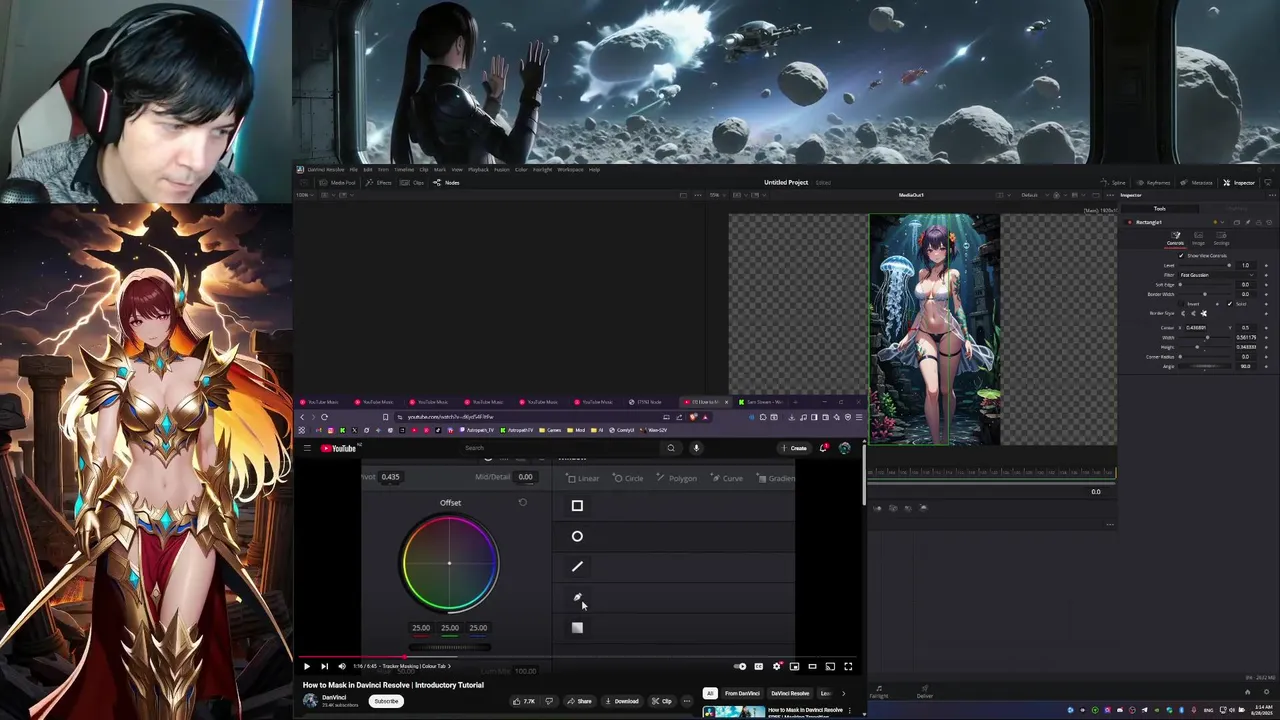
Task: Open the left viewer 100% zoom dropdown
Action: click(x=305, y=194)
